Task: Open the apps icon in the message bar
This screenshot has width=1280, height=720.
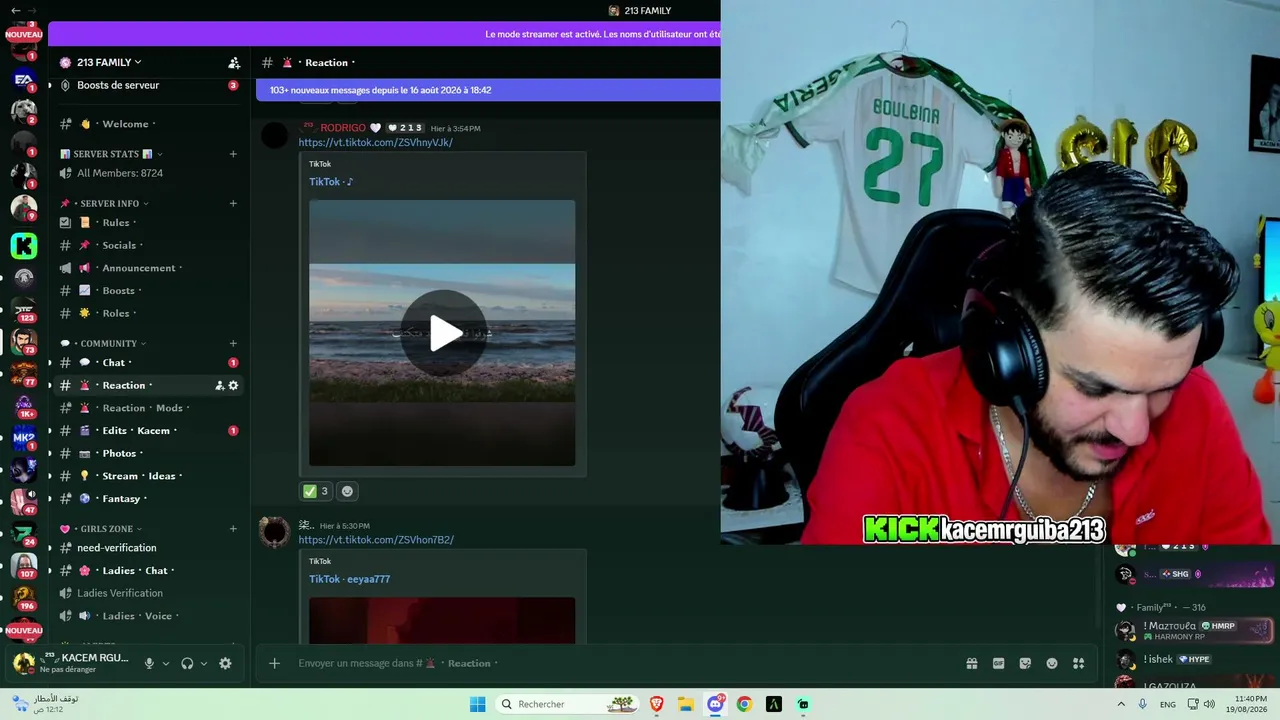Action: click(1078, 663)
